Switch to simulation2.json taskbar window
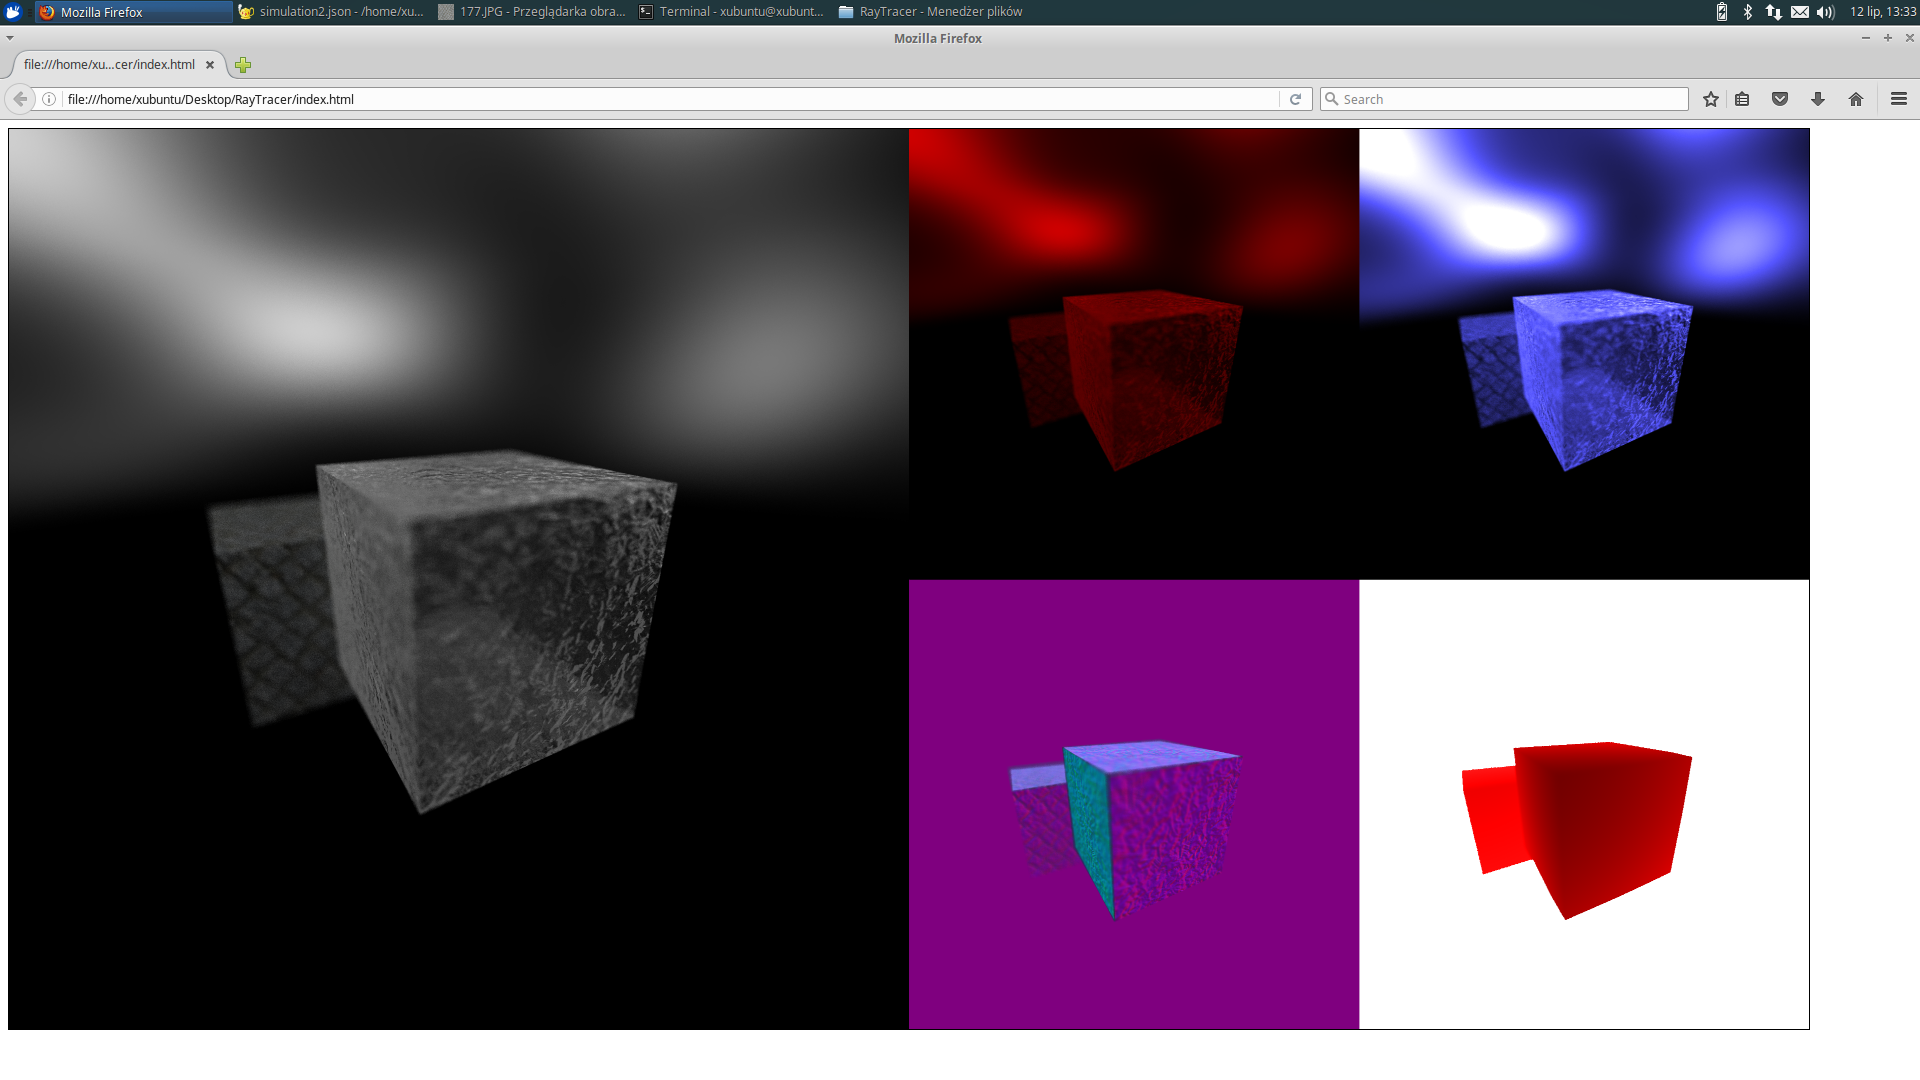This screenshot has height=1080, width=1920. tap(332, 12)
